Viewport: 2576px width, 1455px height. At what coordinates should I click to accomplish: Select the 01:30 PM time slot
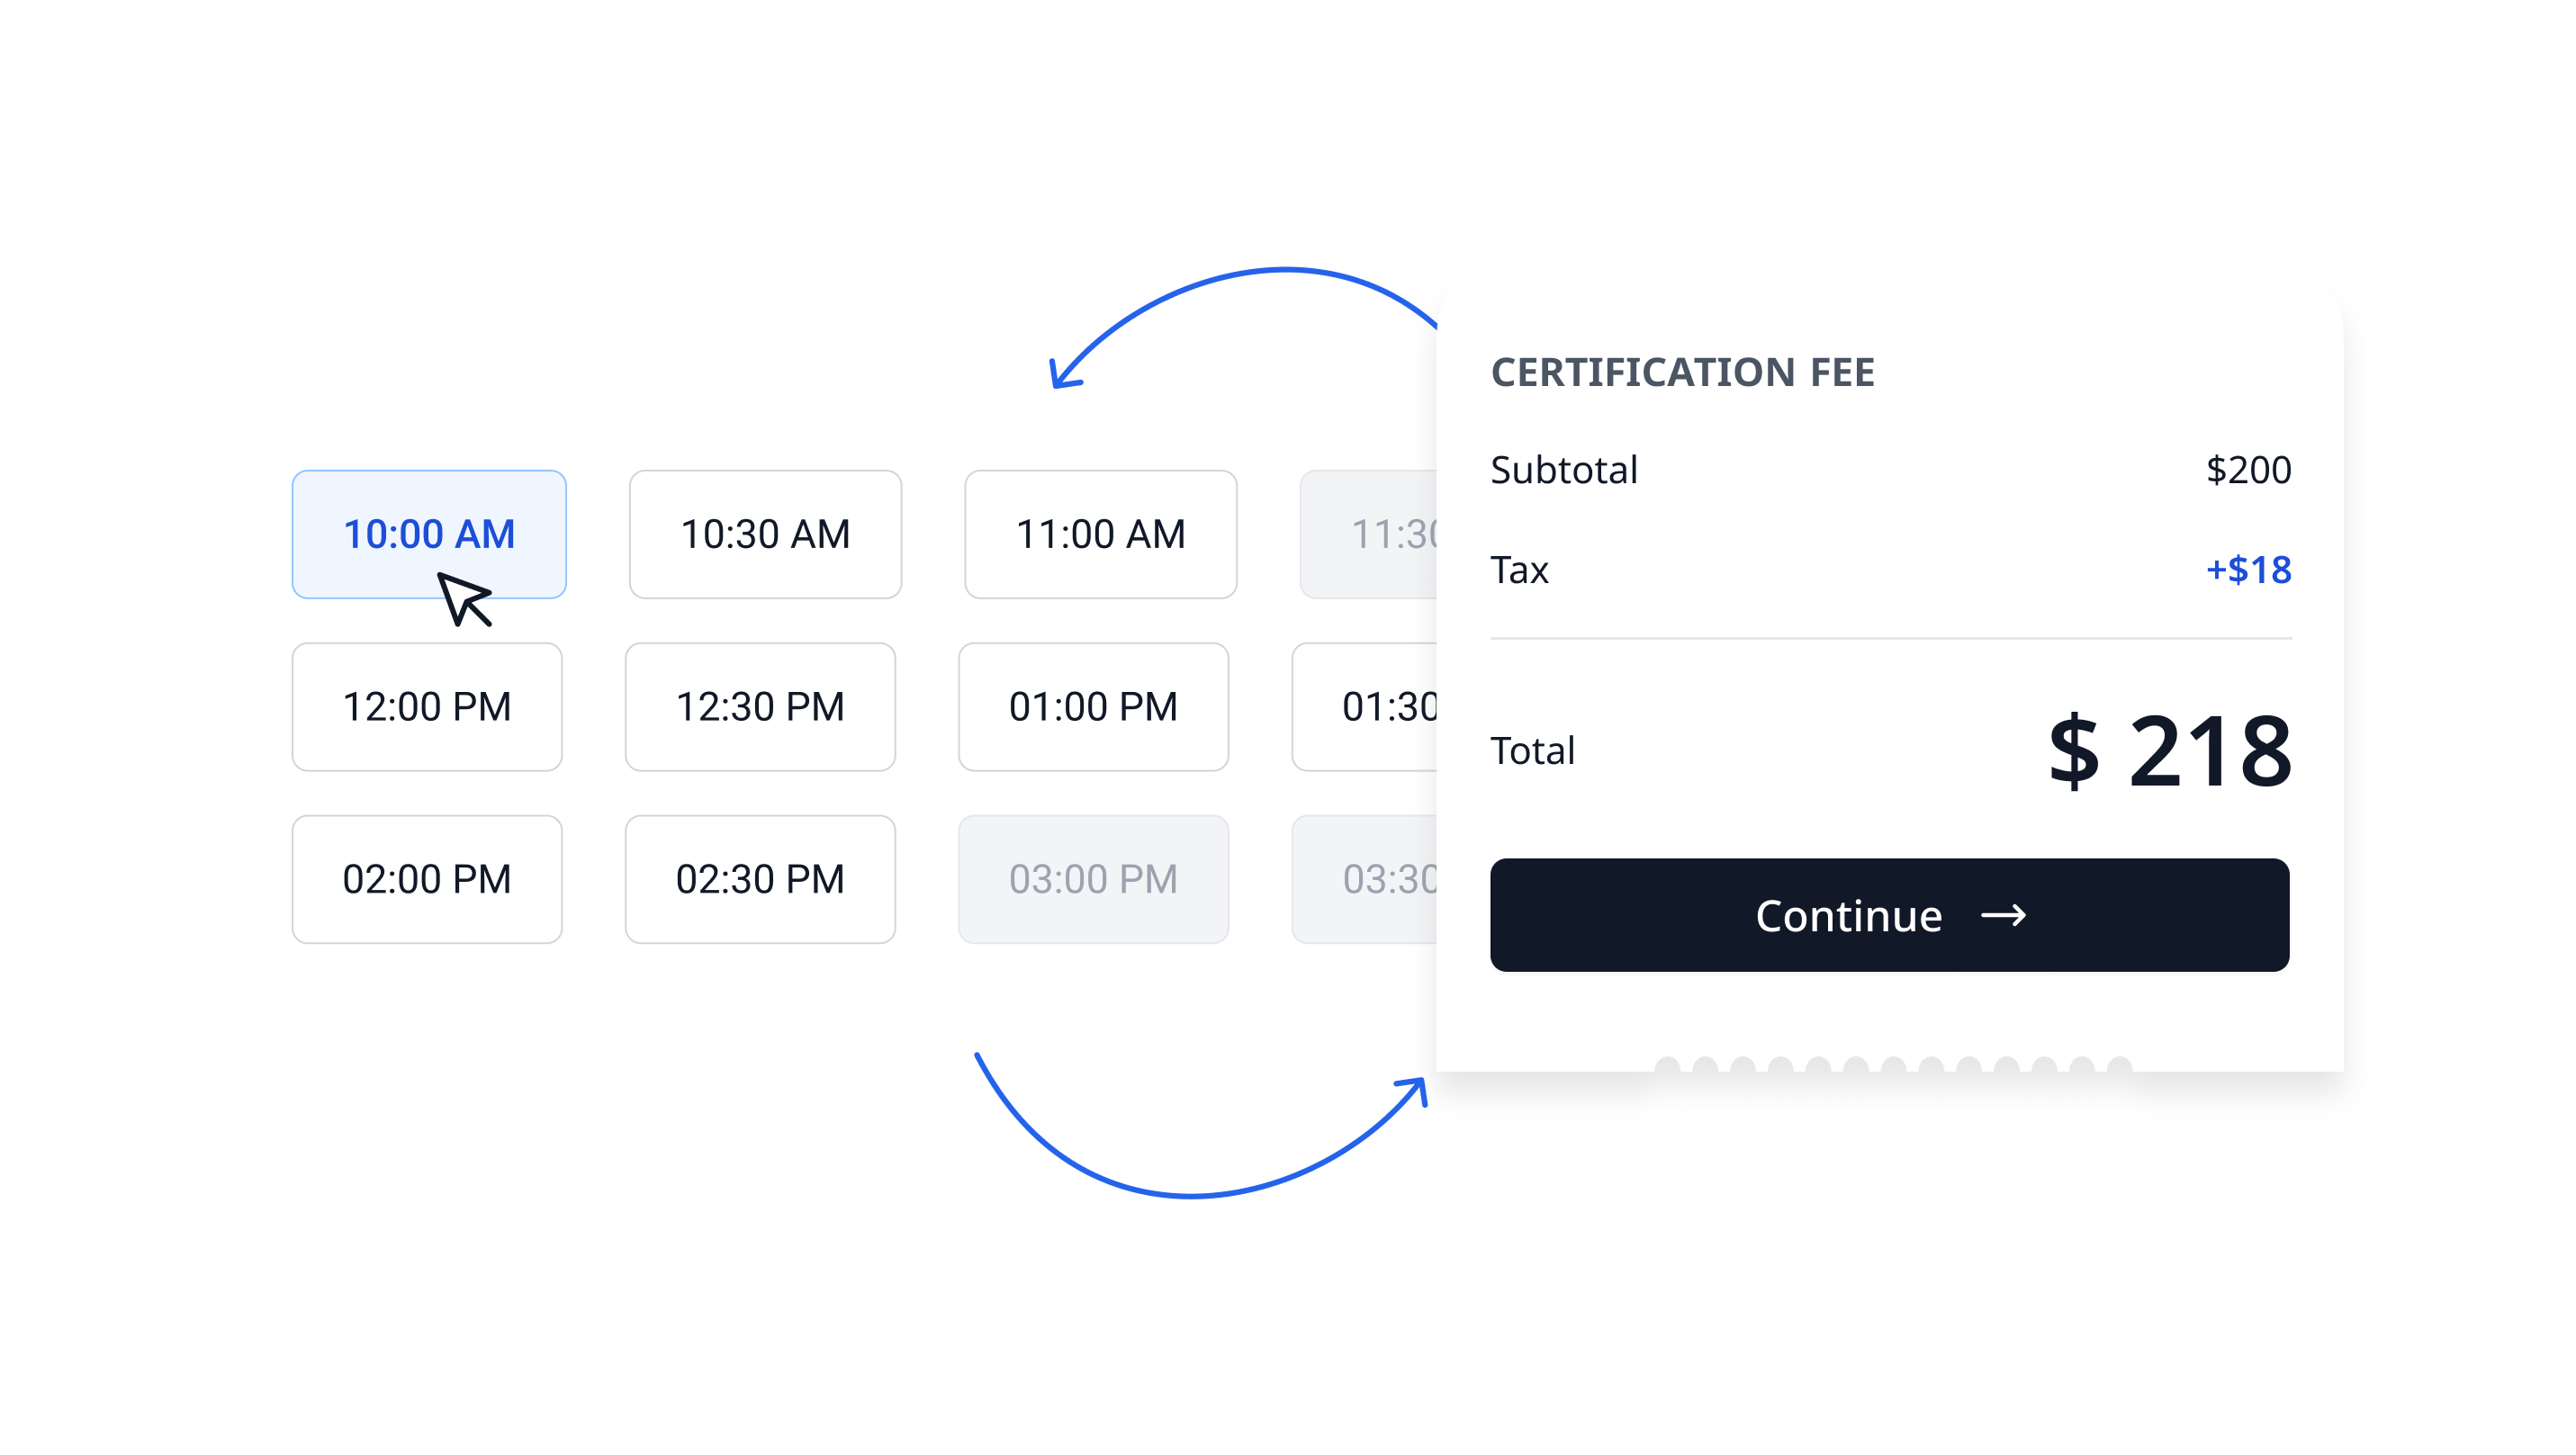point(1380,707)
